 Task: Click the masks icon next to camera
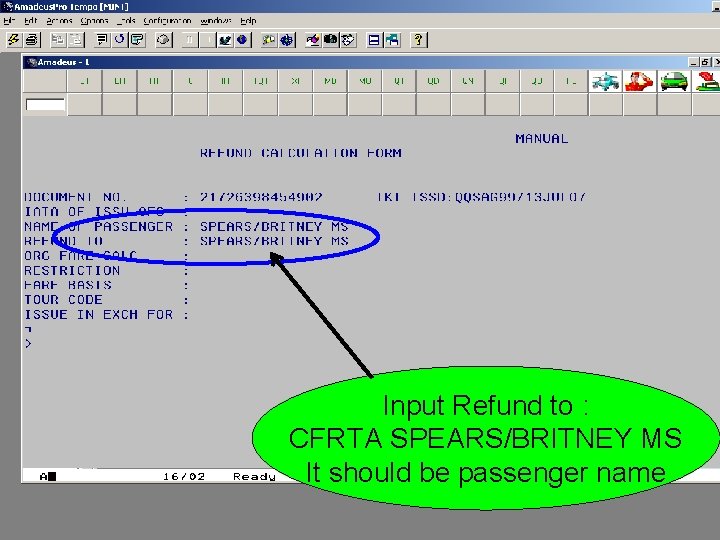click(348, 40)
